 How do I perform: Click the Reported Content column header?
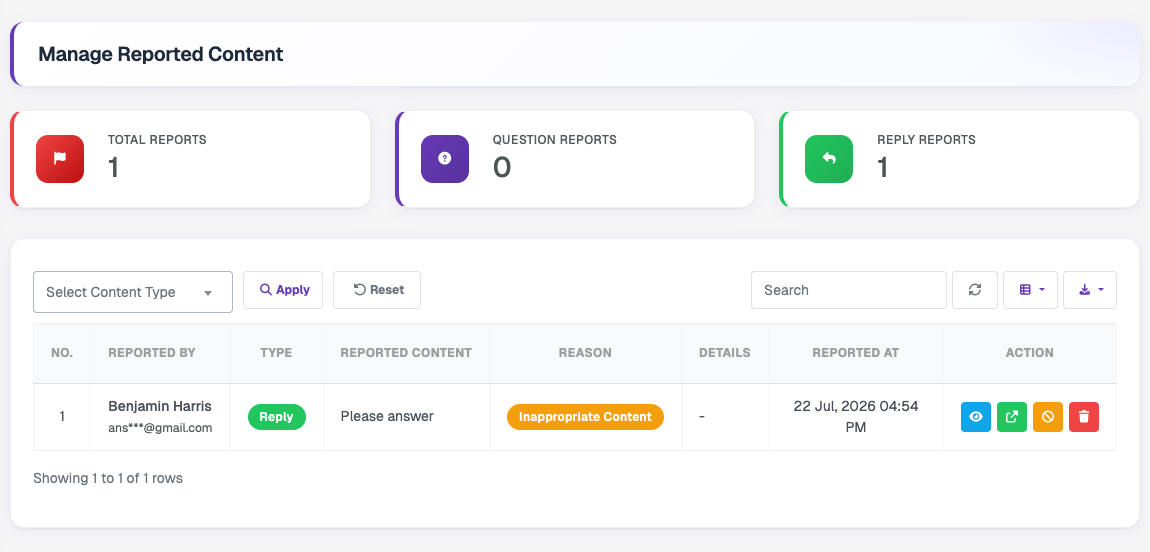coord(406,353)
